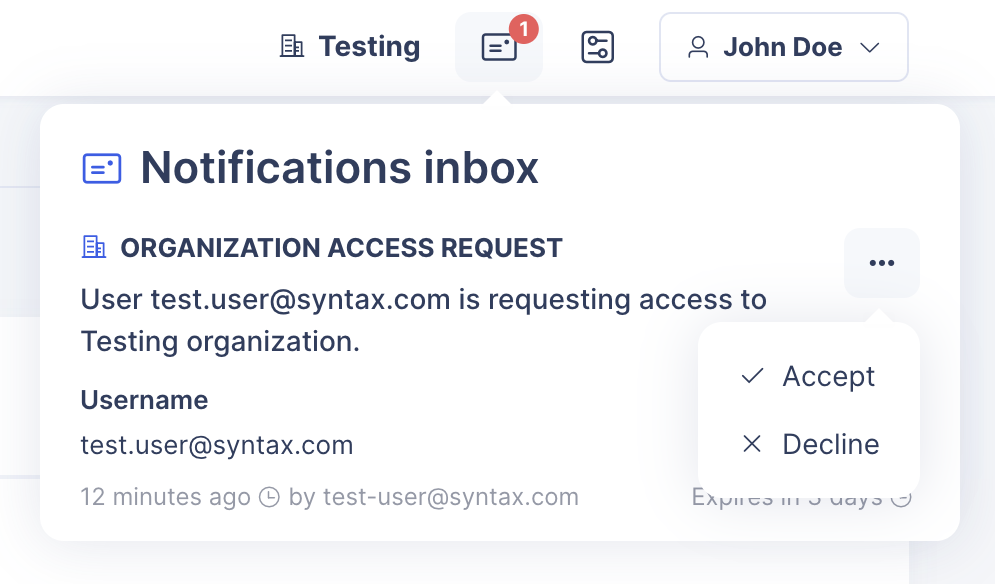995x584 pixels.
Task: Click the chevron arrow beside John Doe
Action: (869, 47)
